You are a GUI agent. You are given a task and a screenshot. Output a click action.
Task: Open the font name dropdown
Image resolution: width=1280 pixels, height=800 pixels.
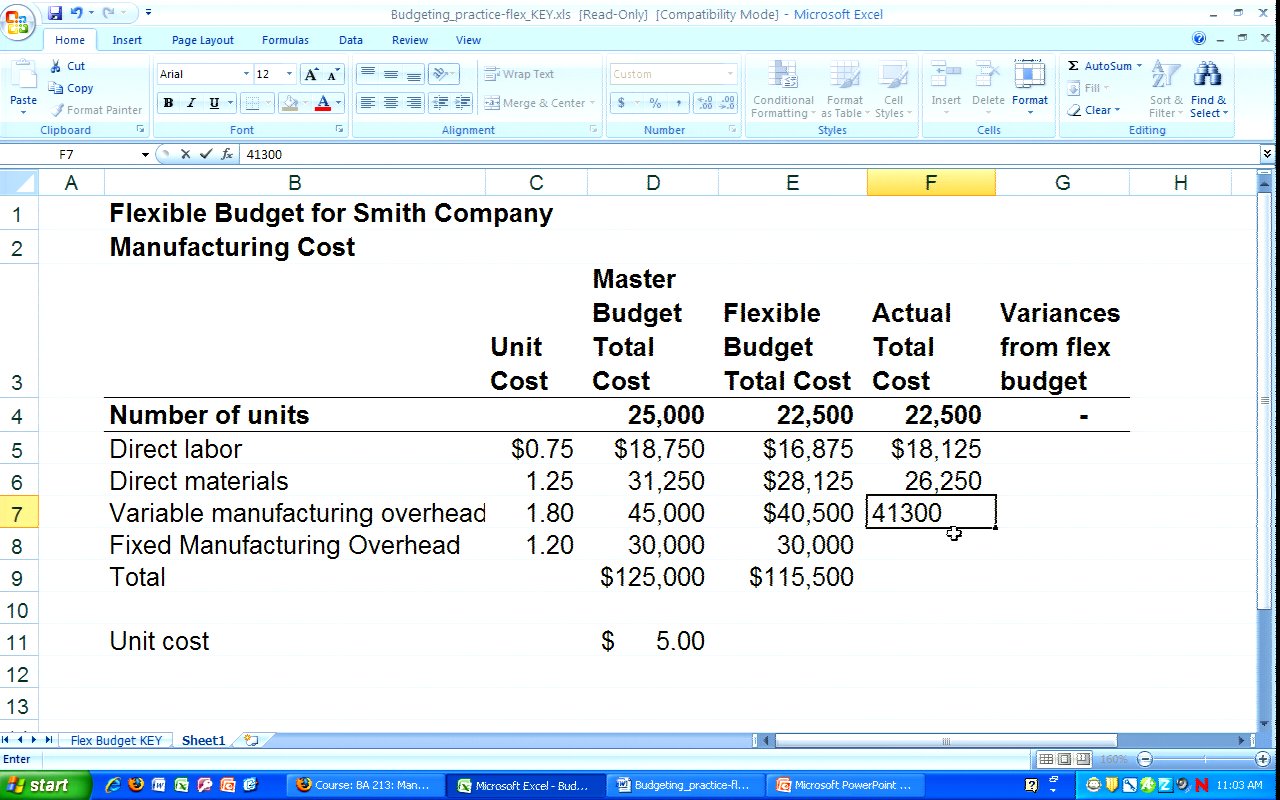pos(246,74)
